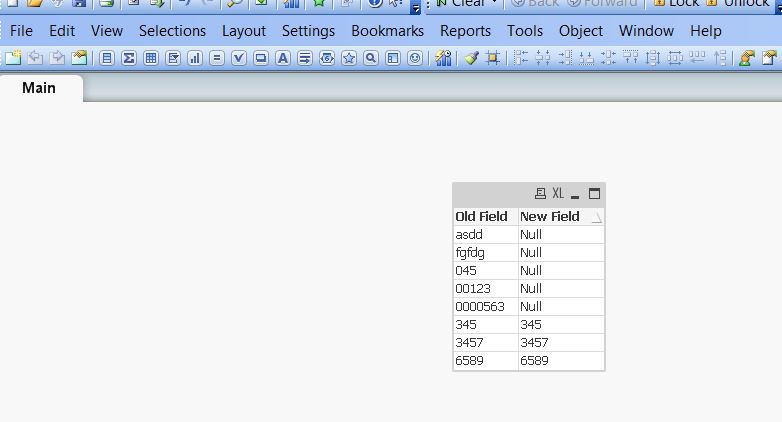The width and height of the screenshot is (782, 422).
Task: Open the Window menu
Action: pyautogui.click(x=646, y=31)
